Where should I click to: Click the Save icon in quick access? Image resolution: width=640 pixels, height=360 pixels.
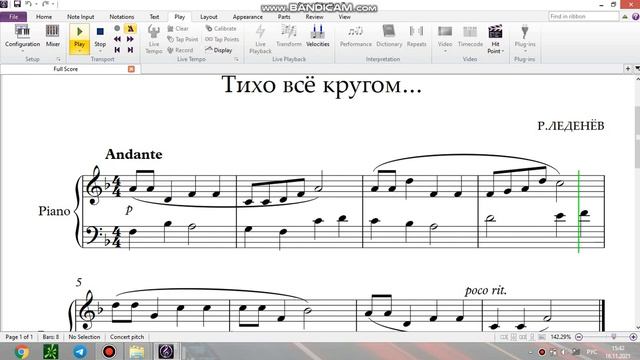click(x=17, y=4)
